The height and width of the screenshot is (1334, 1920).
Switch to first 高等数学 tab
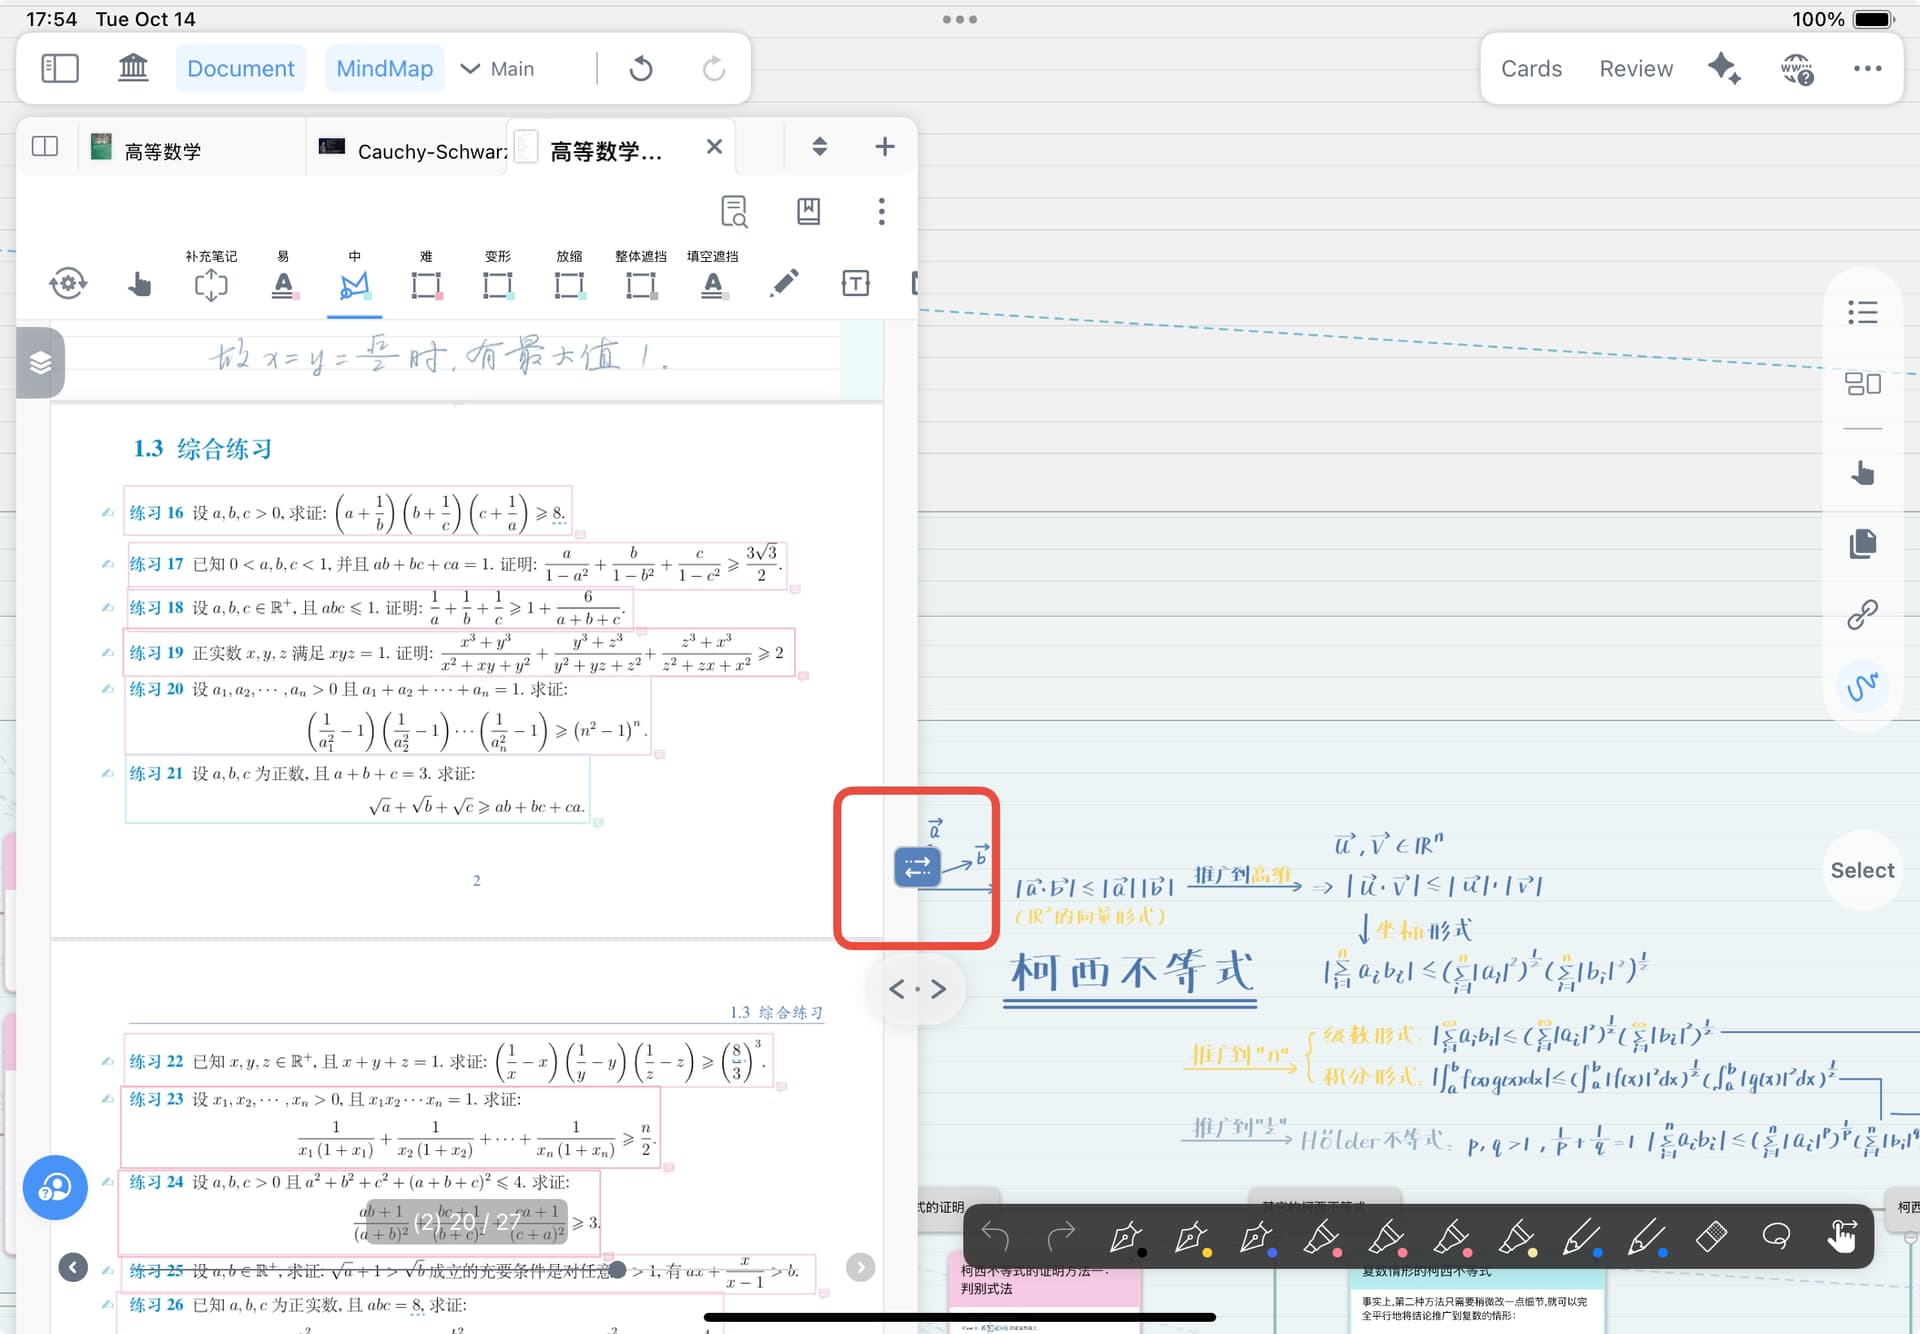click(160, 150)
